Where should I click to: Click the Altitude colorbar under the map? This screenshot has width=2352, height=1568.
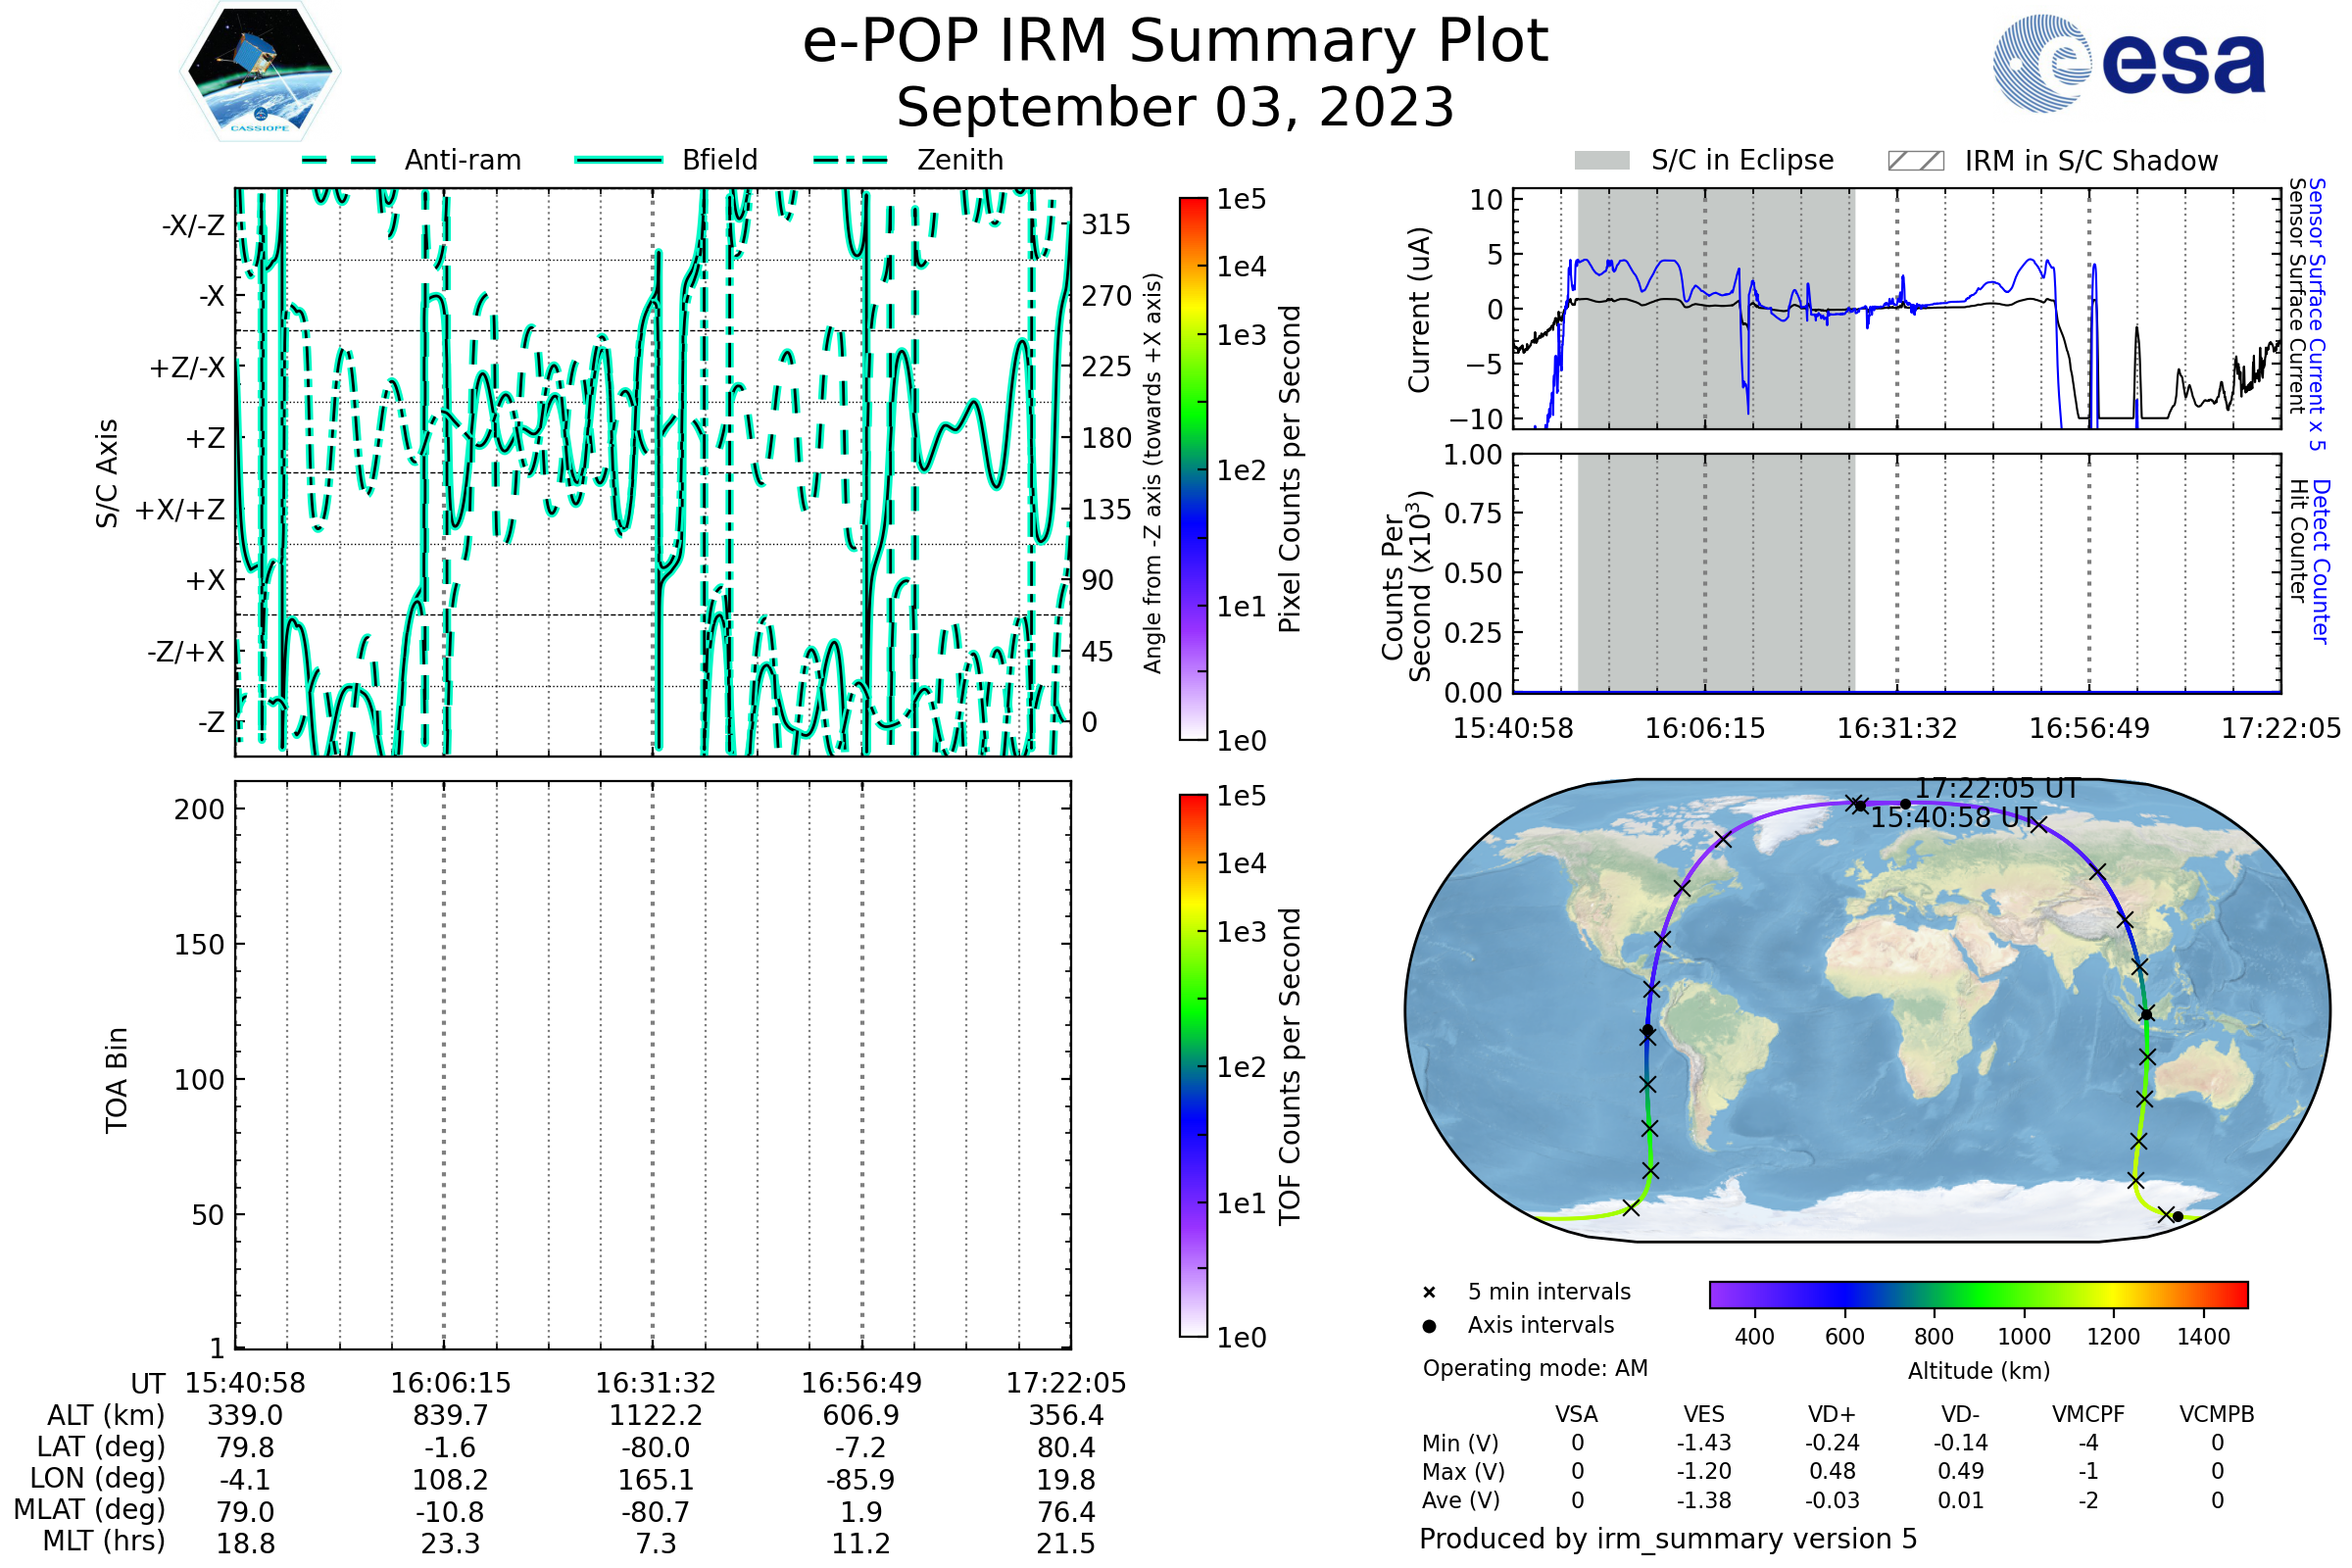(1978, 1294)
